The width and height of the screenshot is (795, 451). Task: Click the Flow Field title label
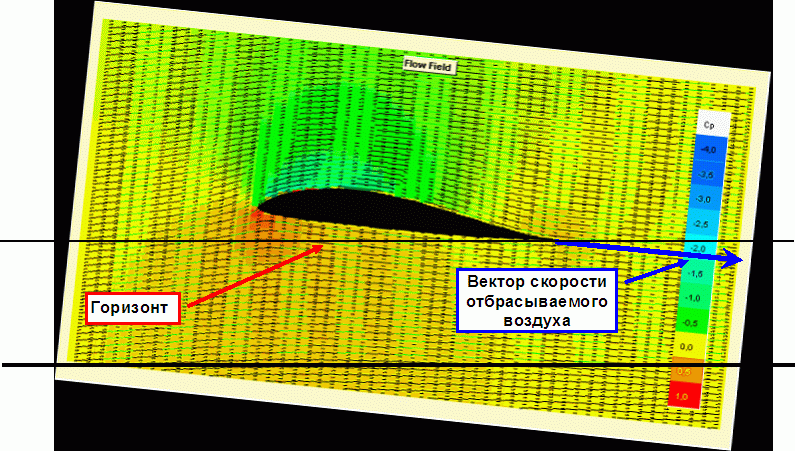click(x=427, y=65)
